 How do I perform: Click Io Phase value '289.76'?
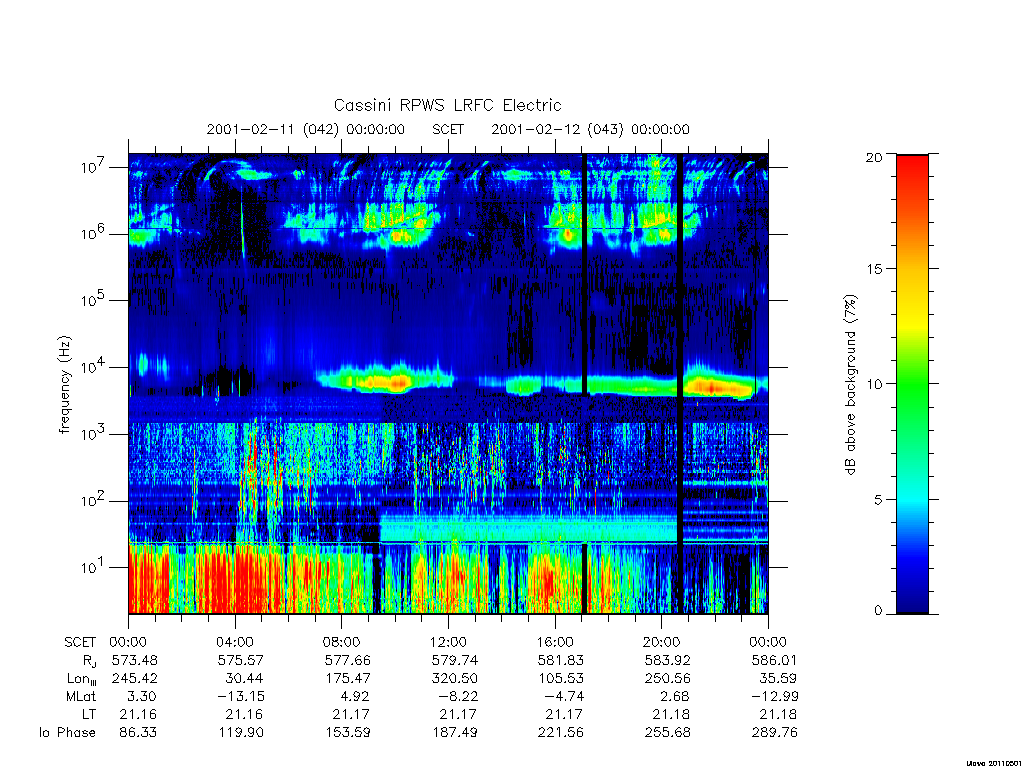click(x=774, y=733)
